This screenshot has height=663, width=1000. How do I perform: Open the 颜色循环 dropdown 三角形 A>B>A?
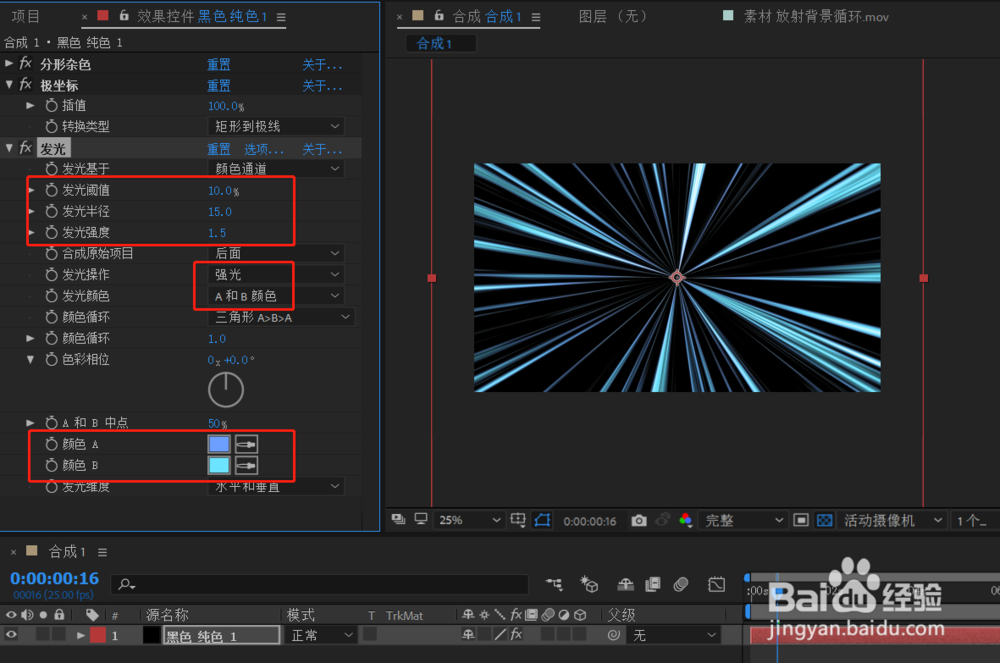pos(281,317)
